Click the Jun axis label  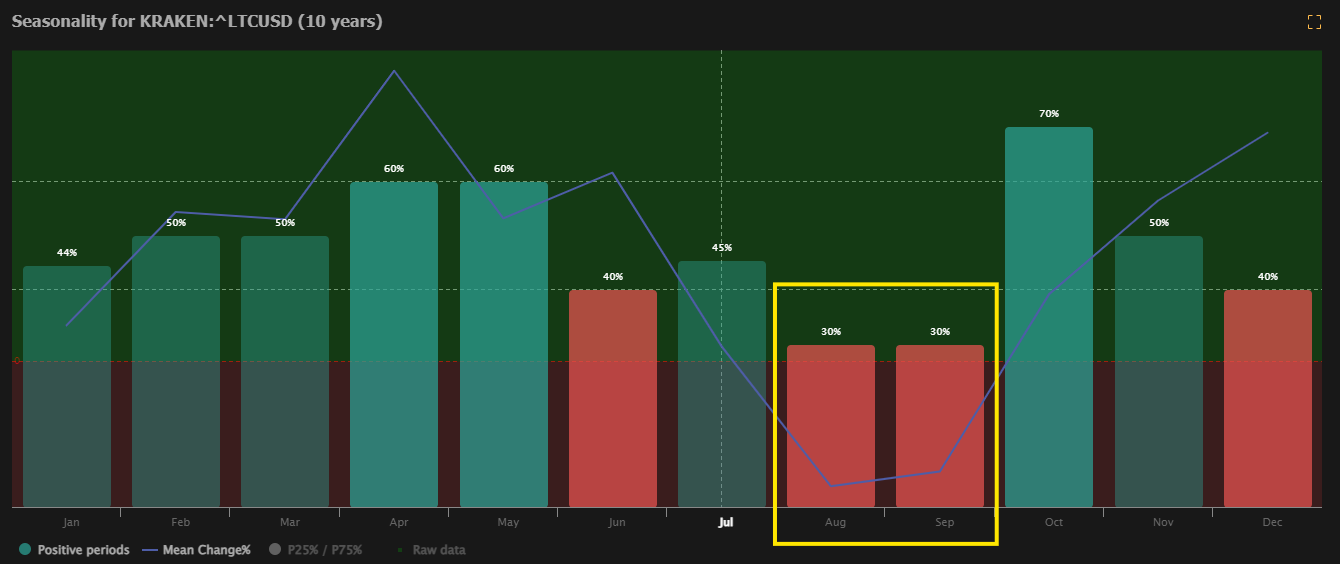[617, 523]
